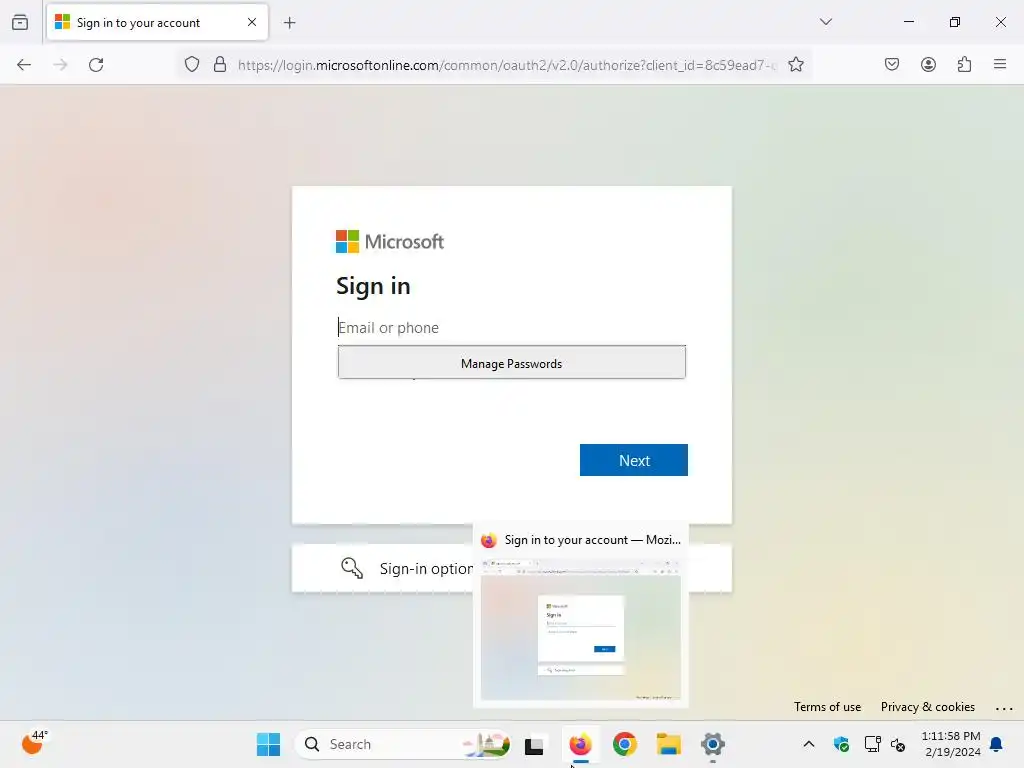Bookmark this page with the star
This screenshot has height=768, width=1024.
[x=795, y=65]
